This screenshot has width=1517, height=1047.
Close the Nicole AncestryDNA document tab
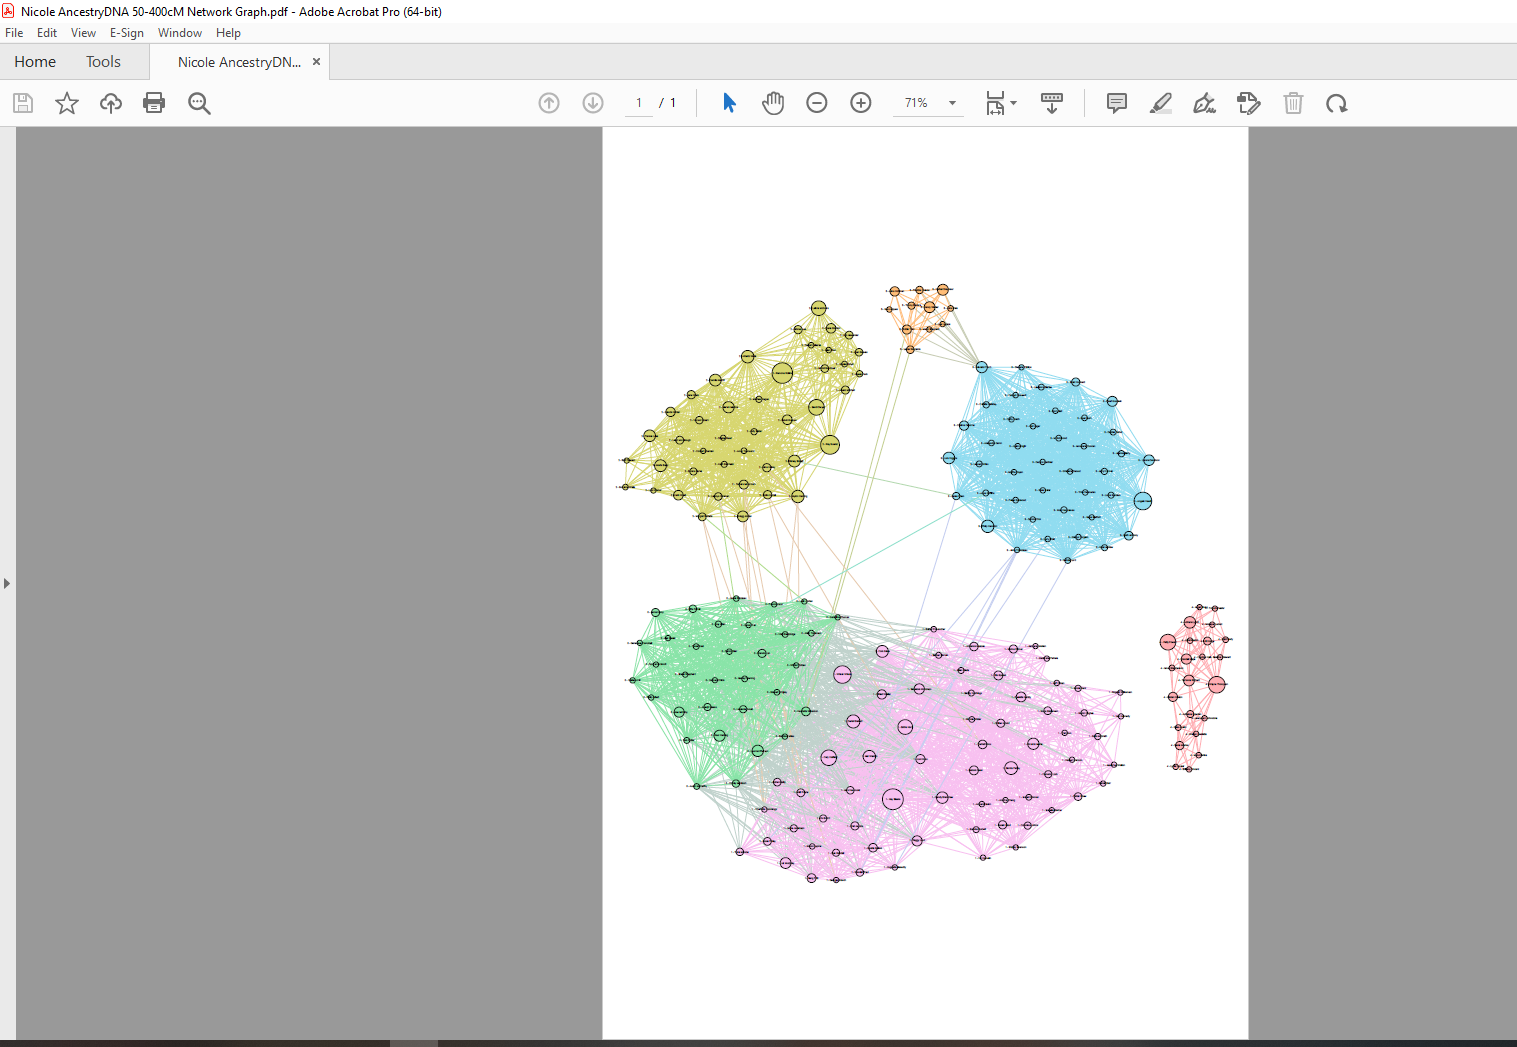pos(317,62)
